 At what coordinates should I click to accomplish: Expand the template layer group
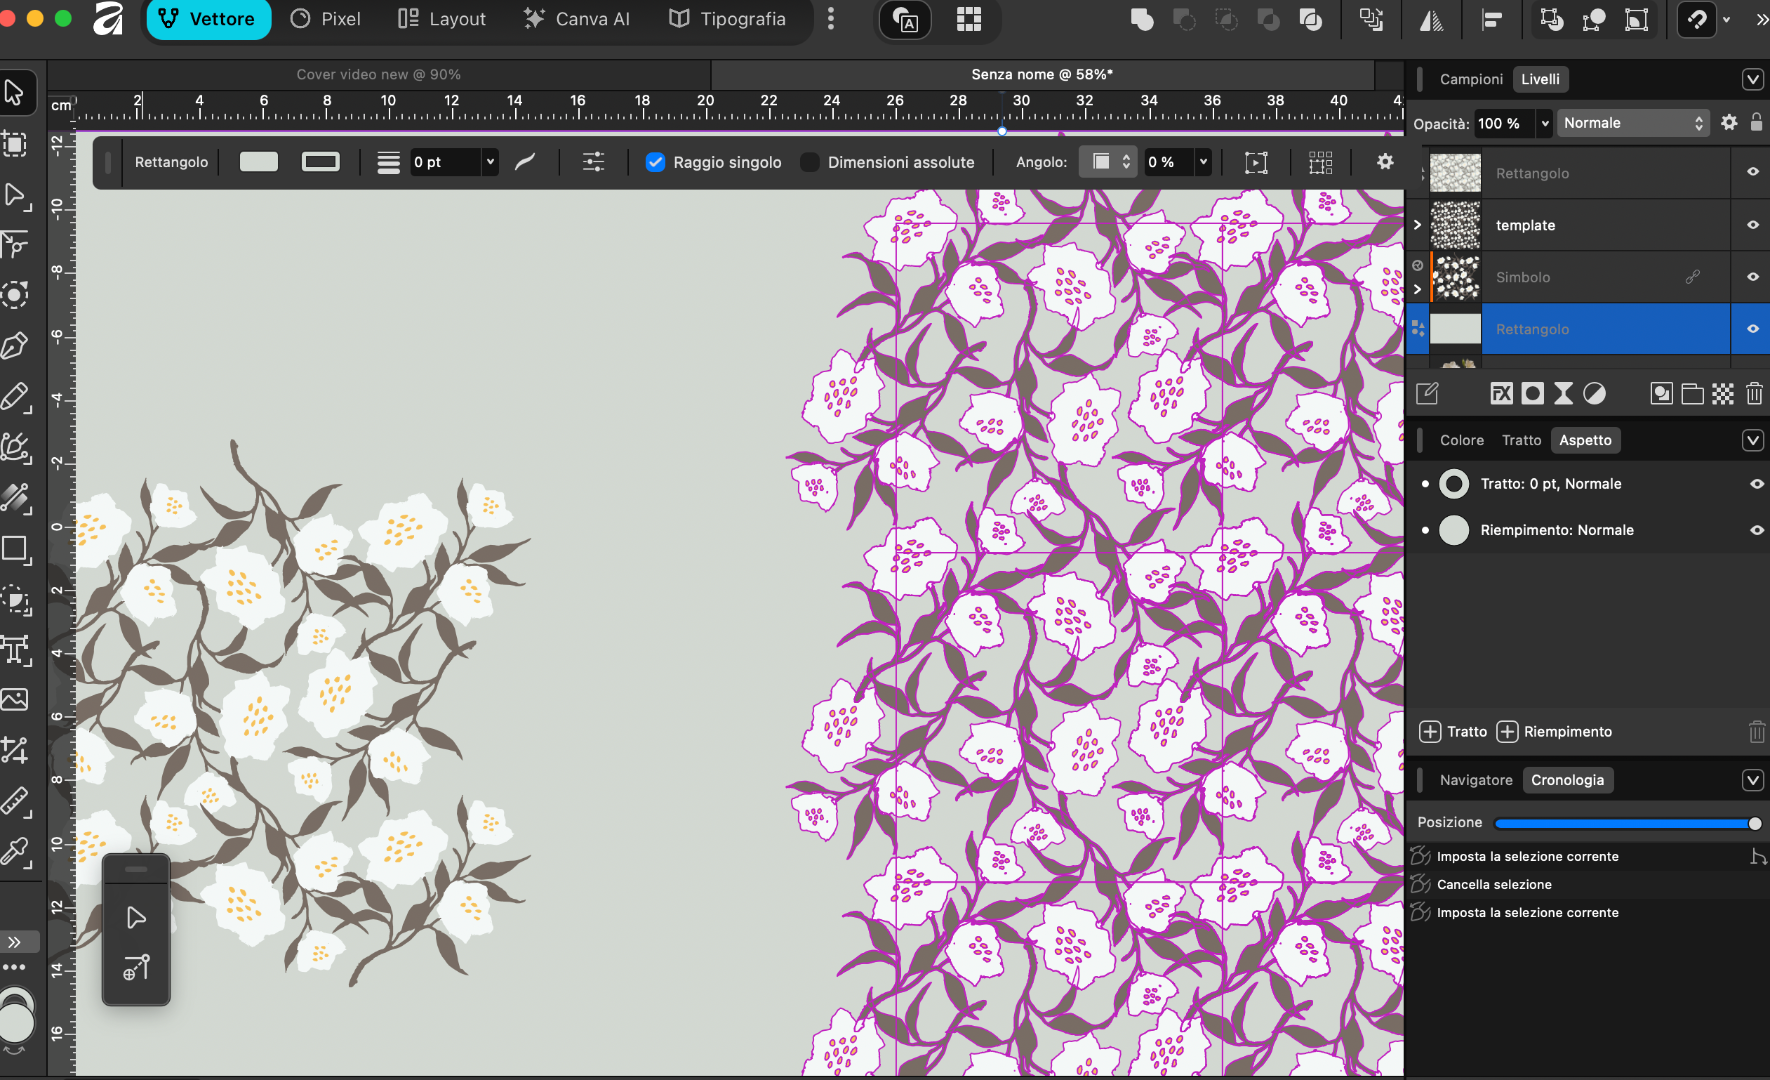[x=1417, y=225]
